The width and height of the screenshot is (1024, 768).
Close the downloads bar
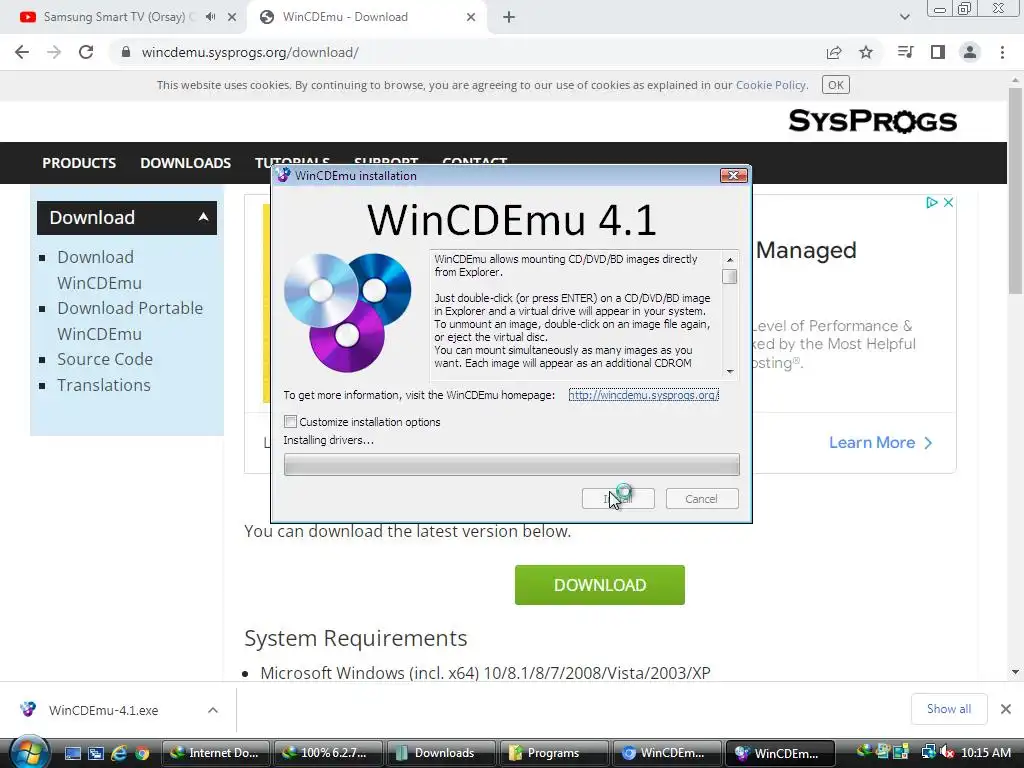click(1006, 709)
